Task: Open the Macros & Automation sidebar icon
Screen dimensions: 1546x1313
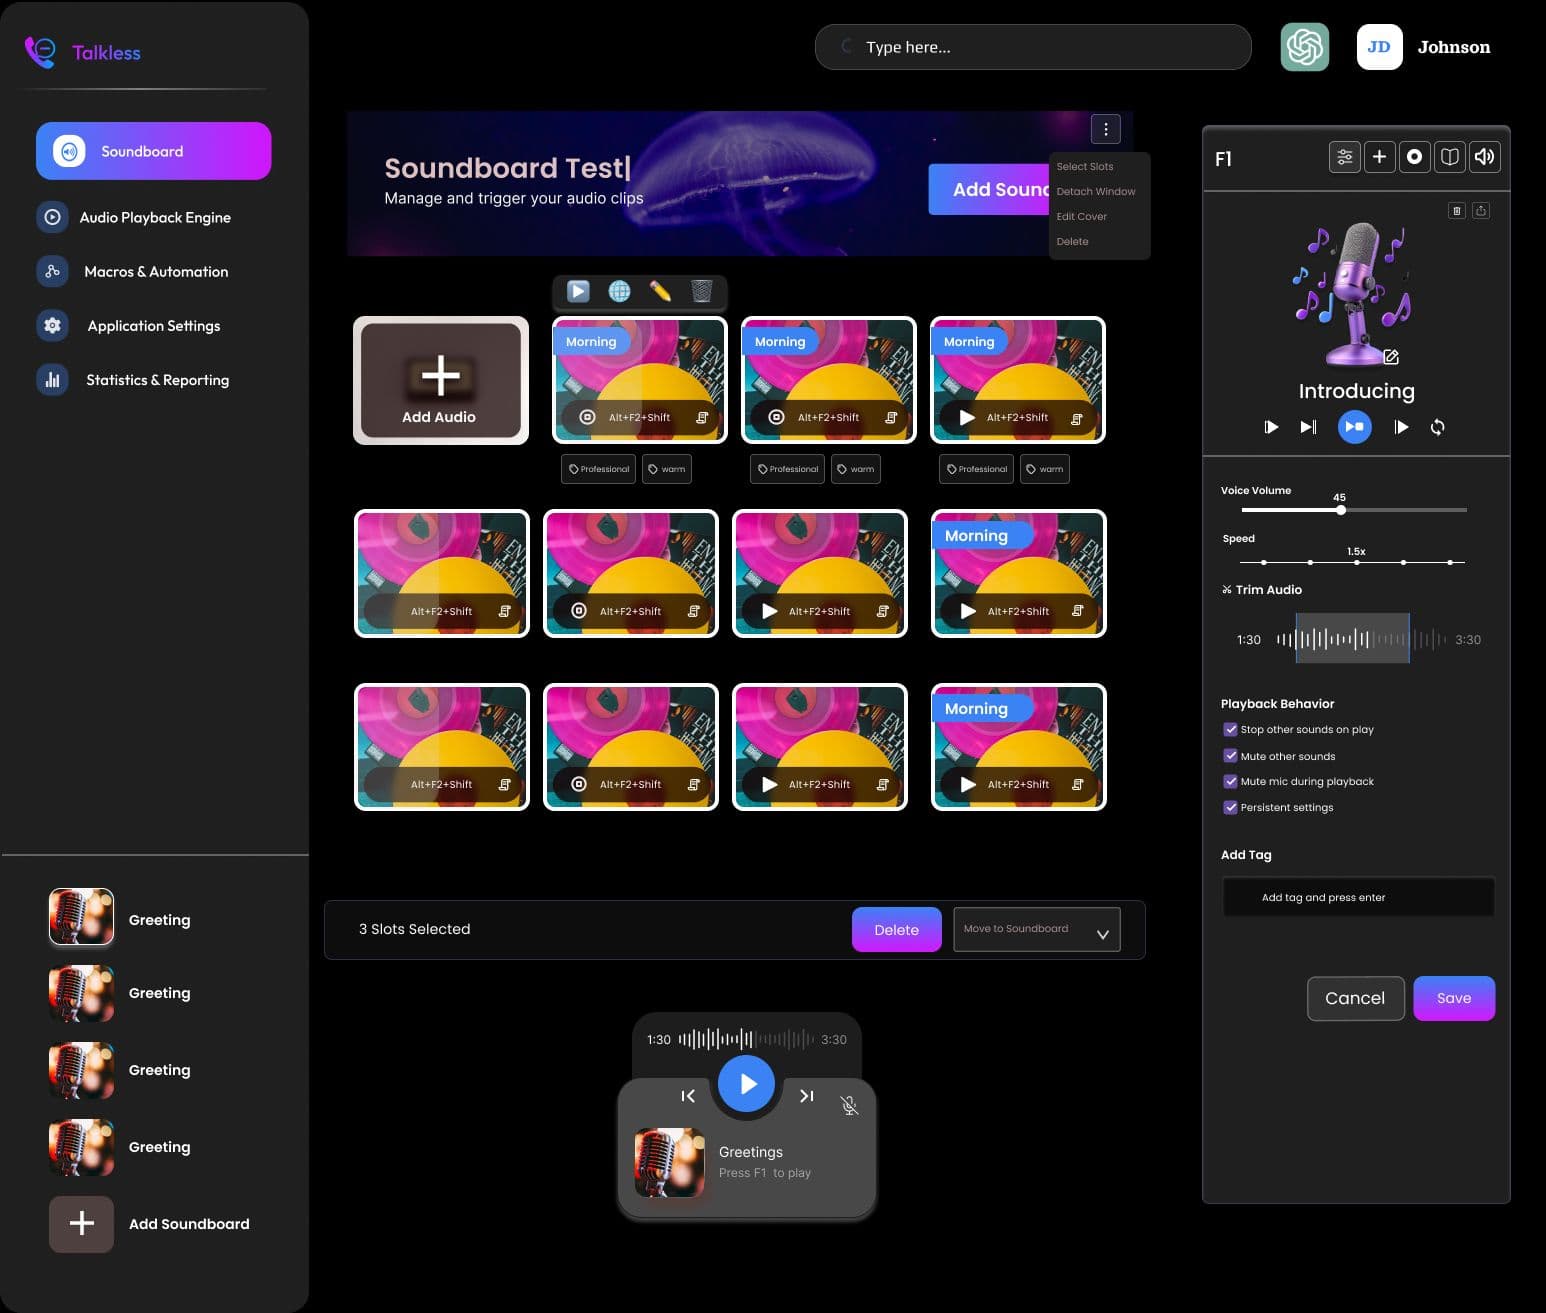Action: coord(52,271)
